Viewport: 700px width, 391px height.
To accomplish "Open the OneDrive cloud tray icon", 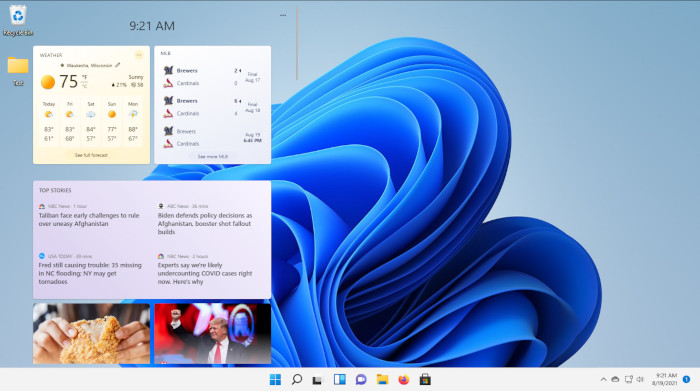I will (615, 379).
